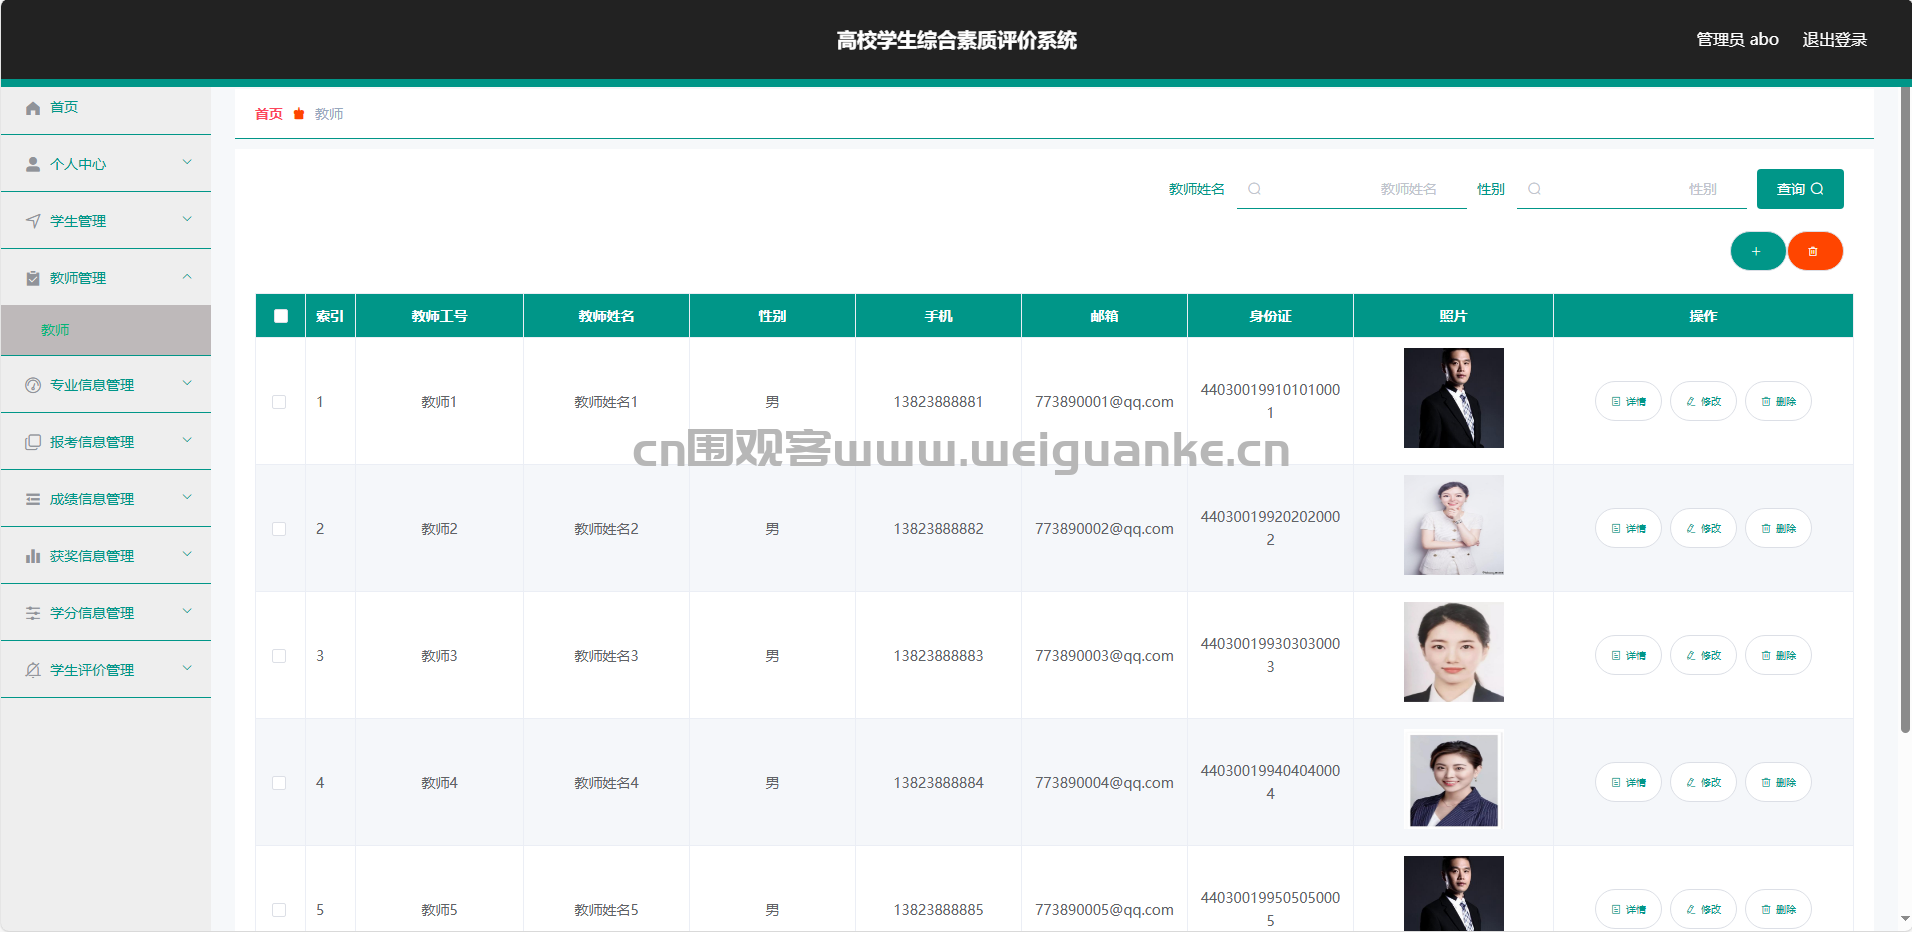Image resolution: width=1912 pixels, height=932 pixels.
Task: Check the checkbox for row 教师3
Action: click(x=279, y=656)
